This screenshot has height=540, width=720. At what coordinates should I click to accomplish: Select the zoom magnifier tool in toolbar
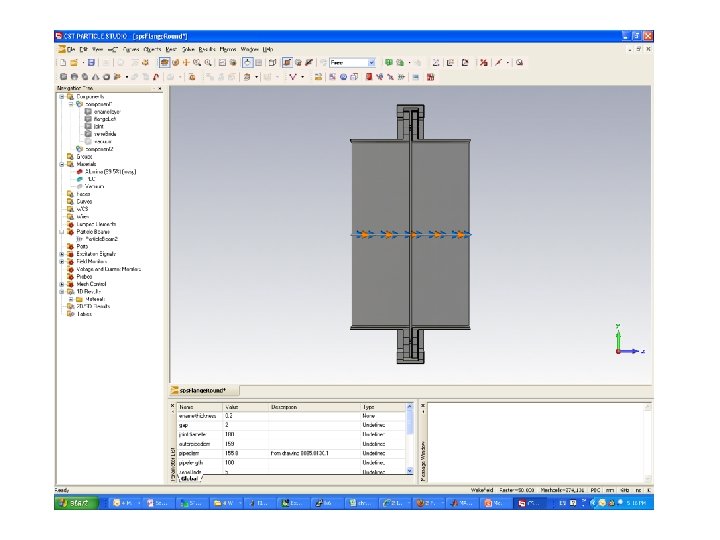tap(208, 62)
